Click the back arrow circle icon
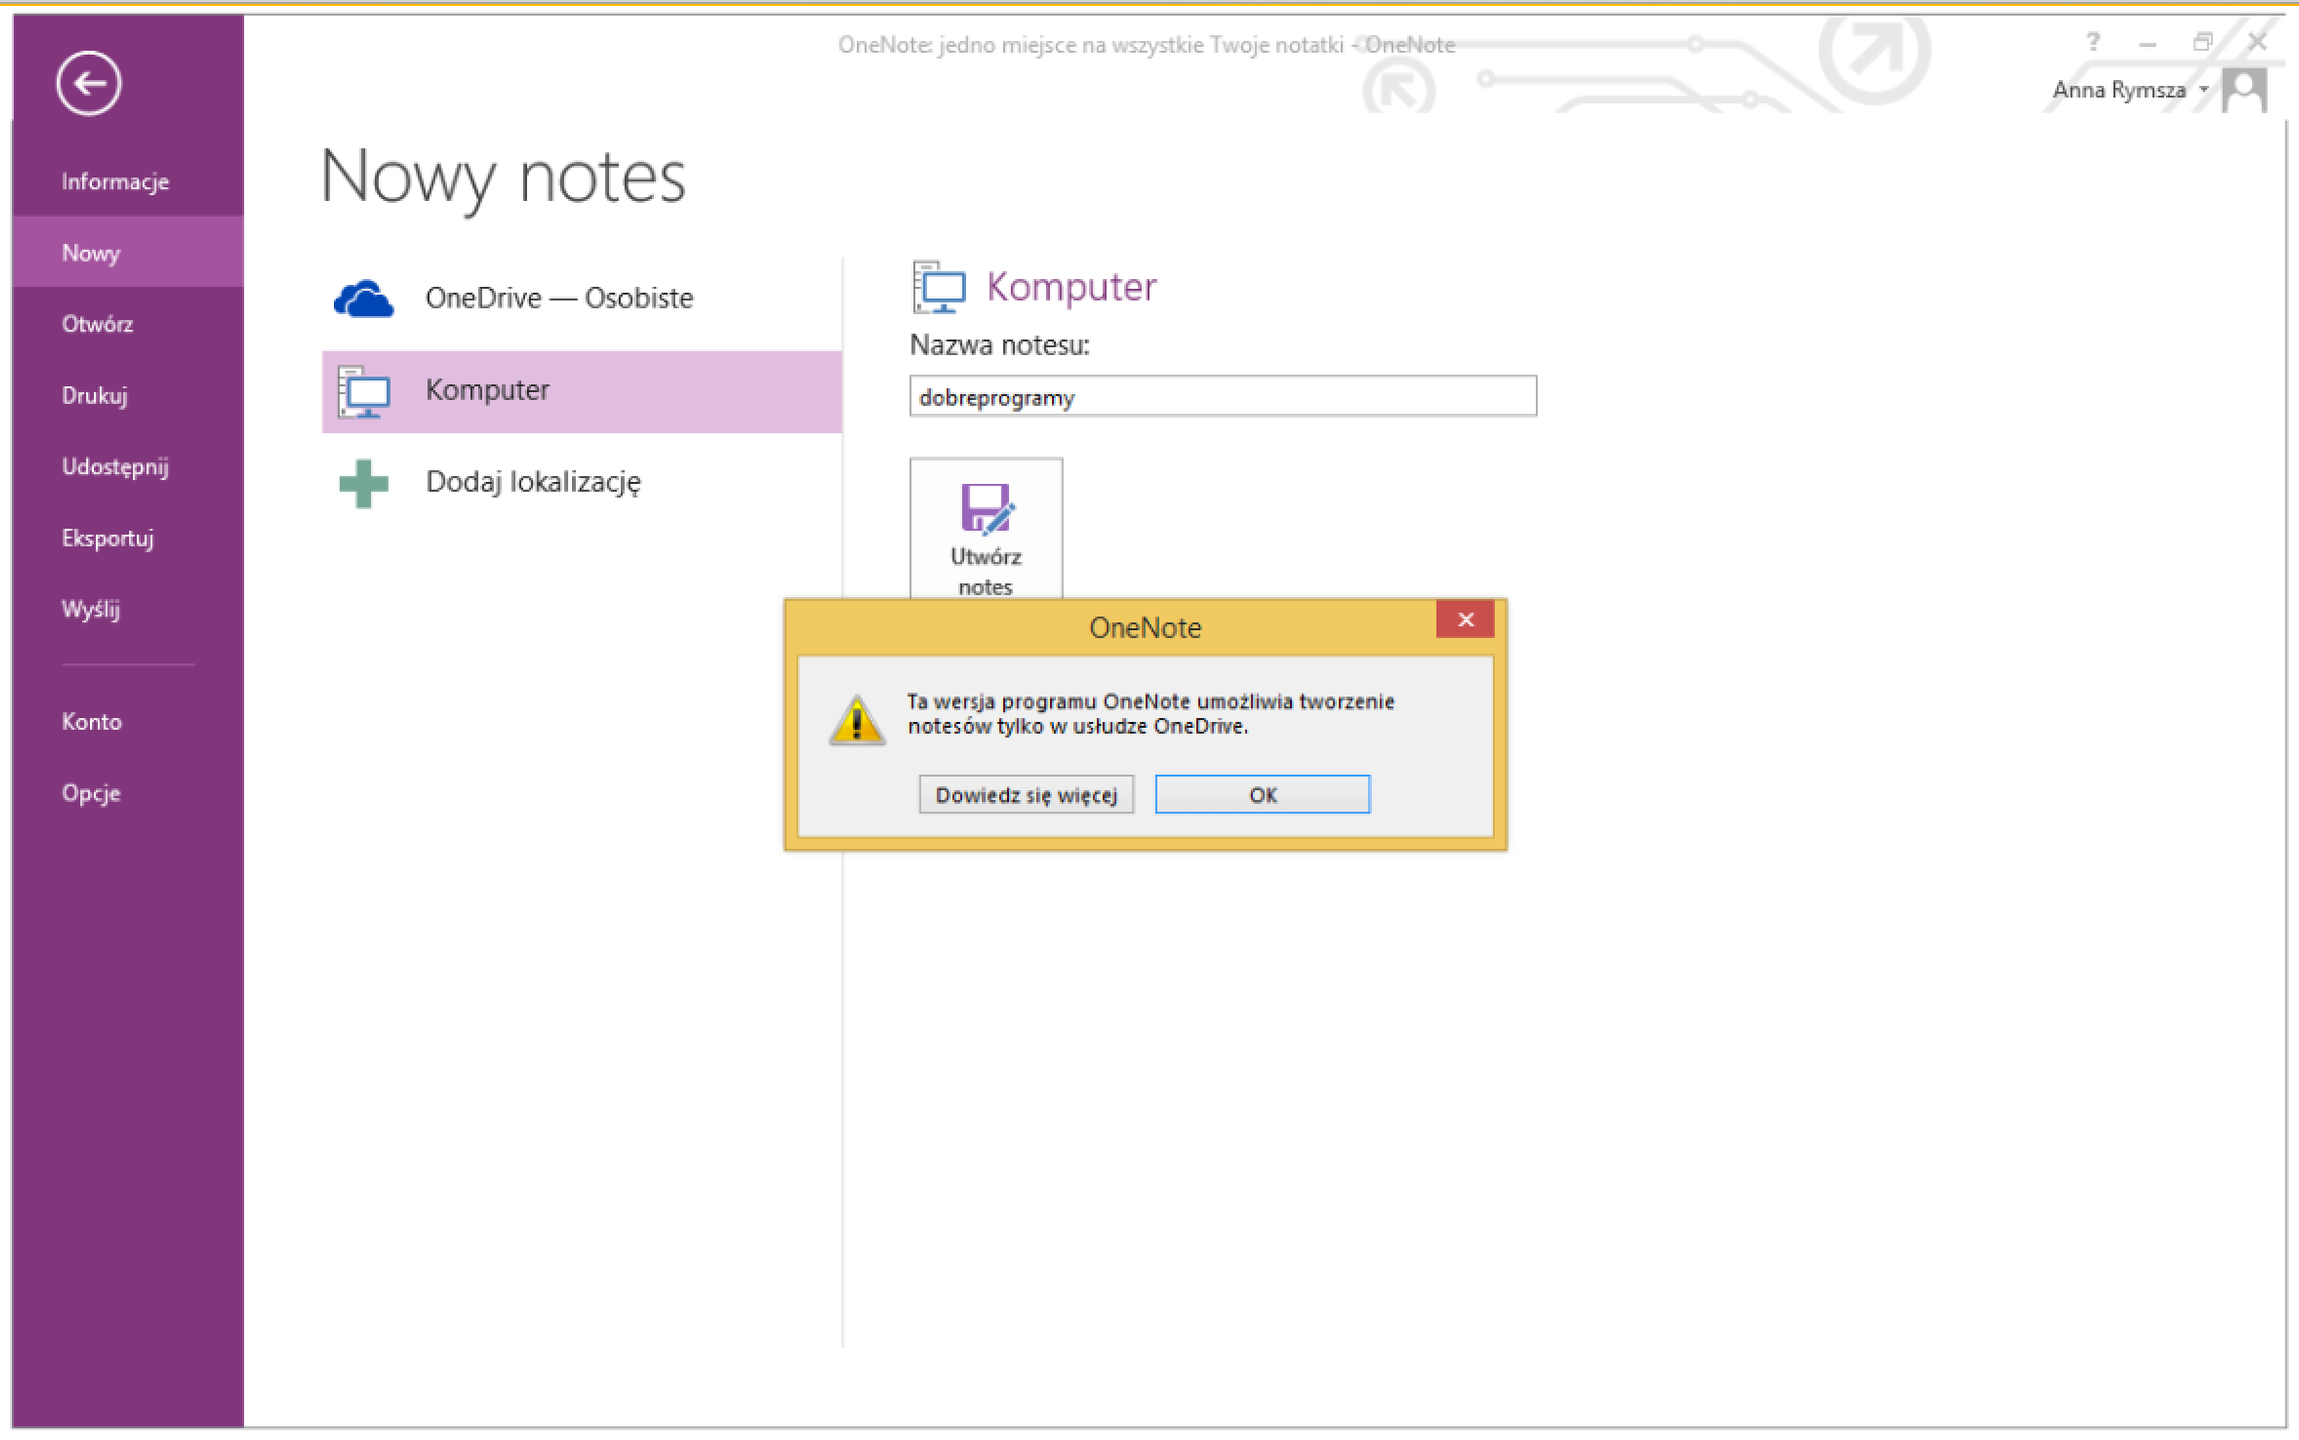The height and width of the screenshot is (1440, 2299). tap(89, 83)
